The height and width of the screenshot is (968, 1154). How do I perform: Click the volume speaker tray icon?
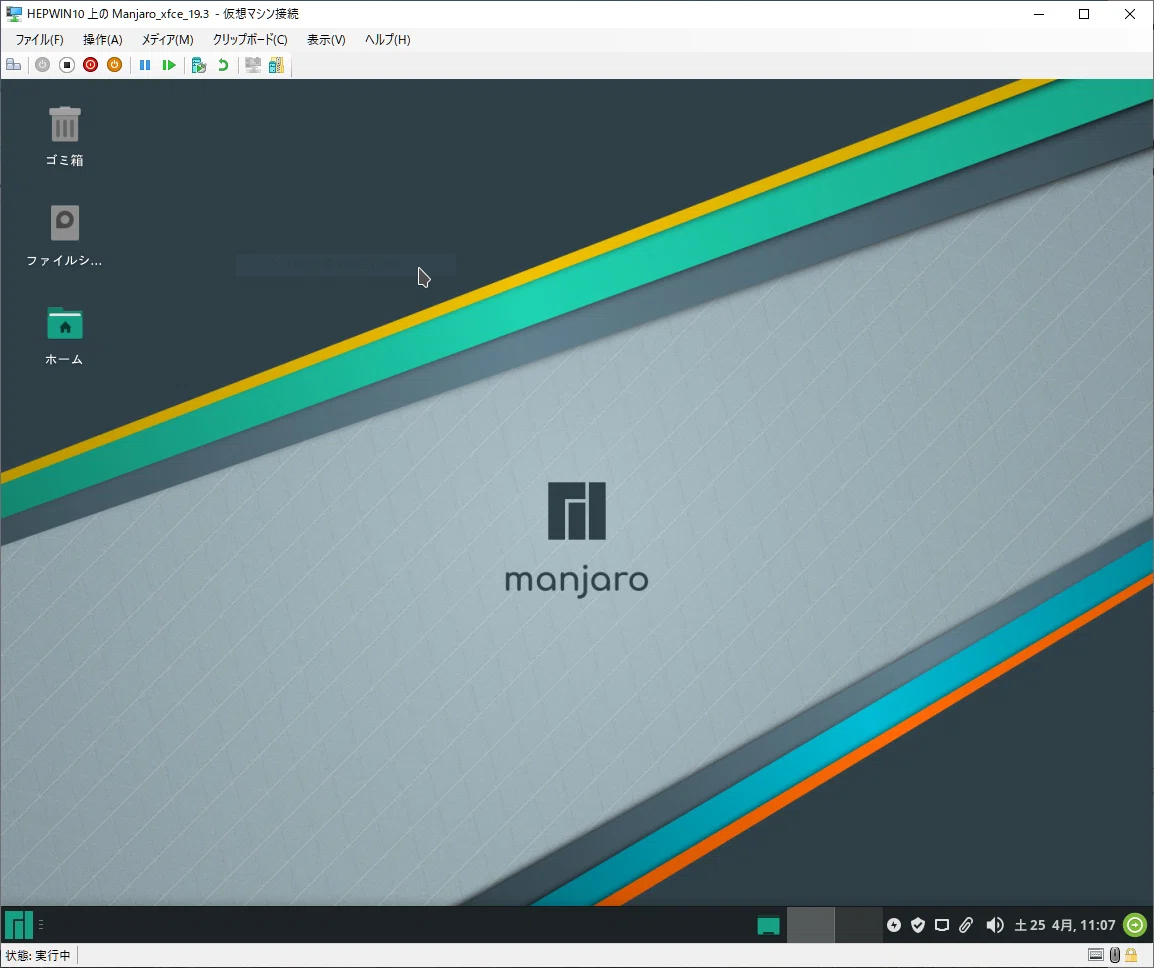click(x=994, y=925)
